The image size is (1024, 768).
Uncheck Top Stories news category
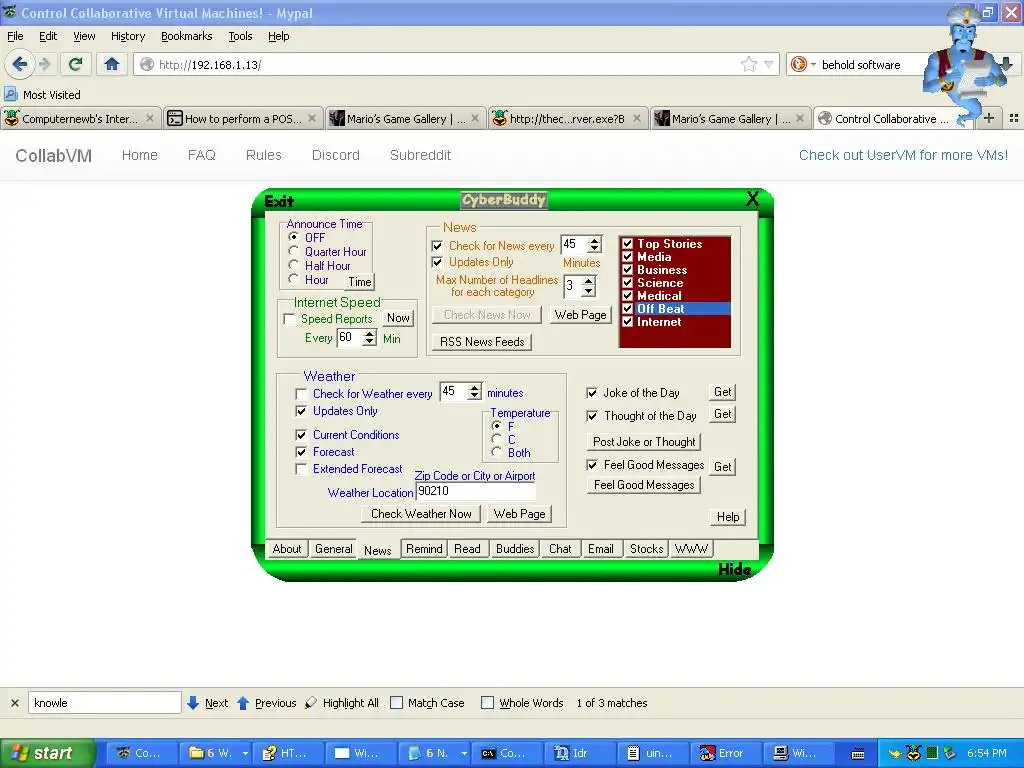(x=628, y=244)
